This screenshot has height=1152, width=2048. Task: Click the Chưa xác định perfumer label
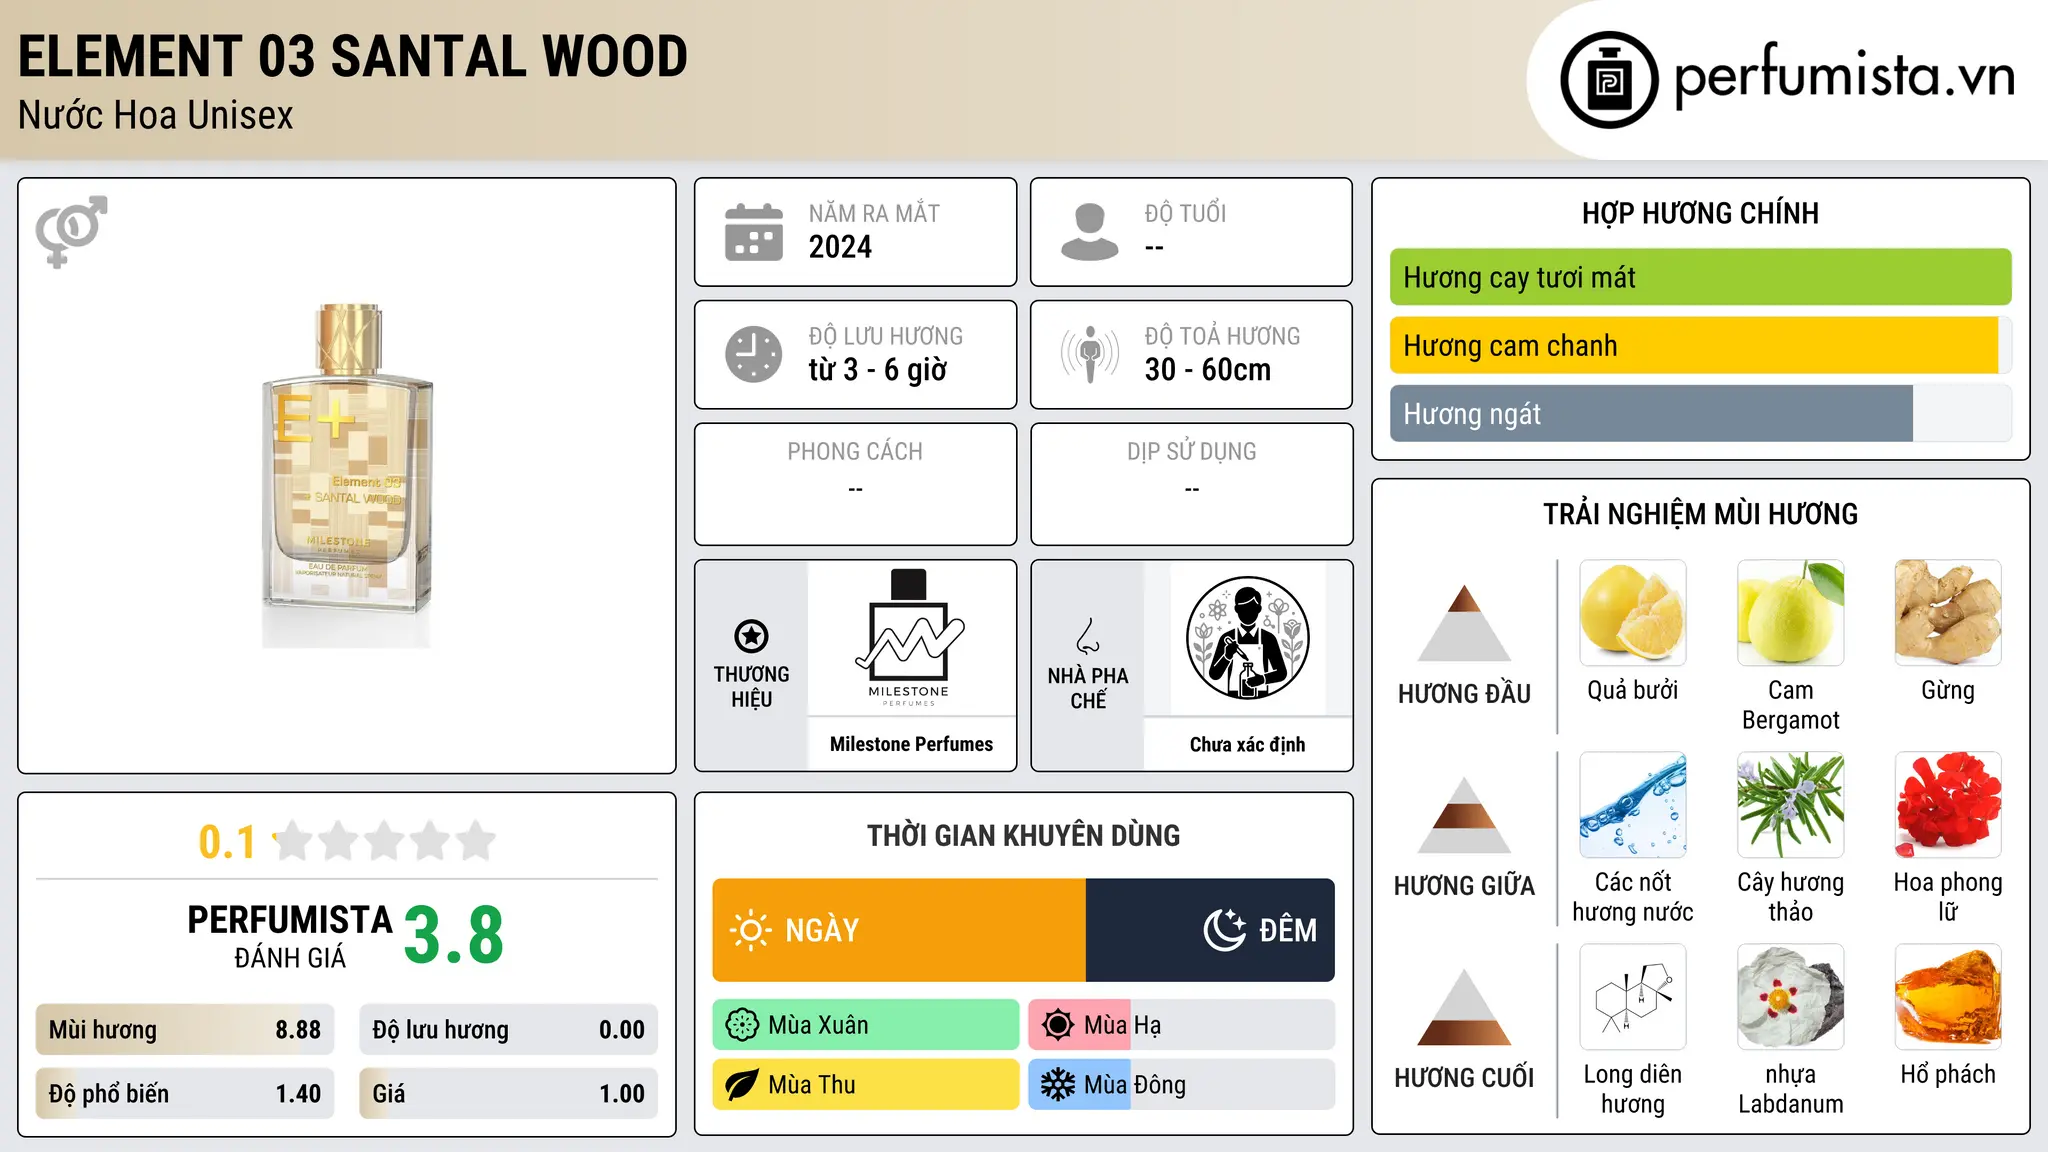1247,744
